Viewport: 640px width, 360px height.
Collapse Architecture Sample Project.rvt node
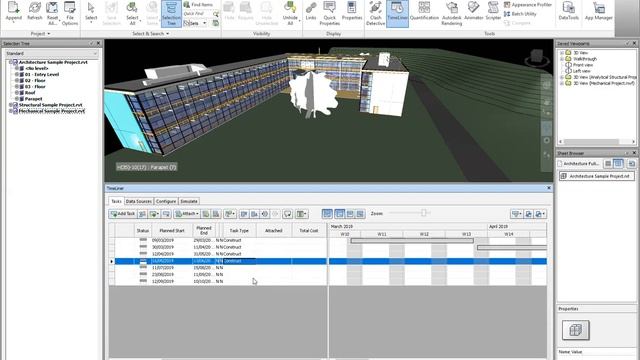(x=11, y=62)
